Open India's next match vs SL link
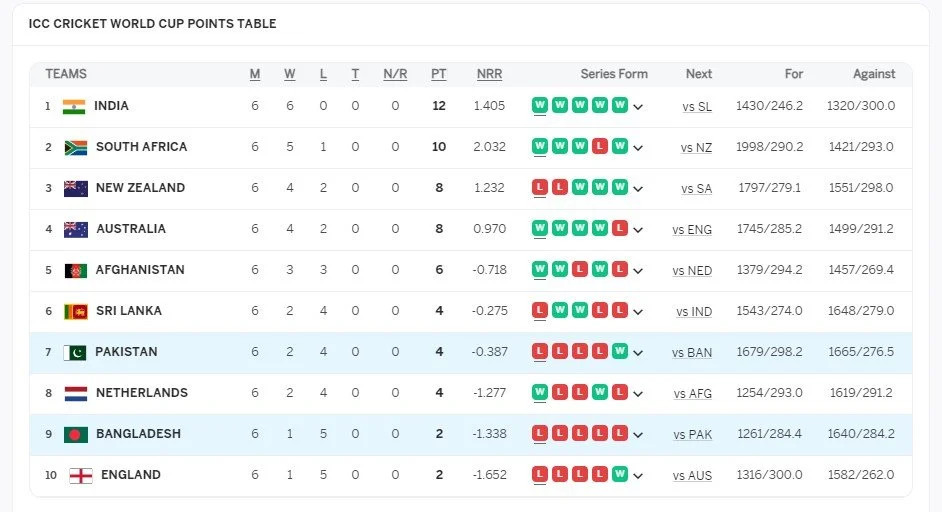This screenshot has height=512, width=942. pyautogui.click(x=697, y=107)
